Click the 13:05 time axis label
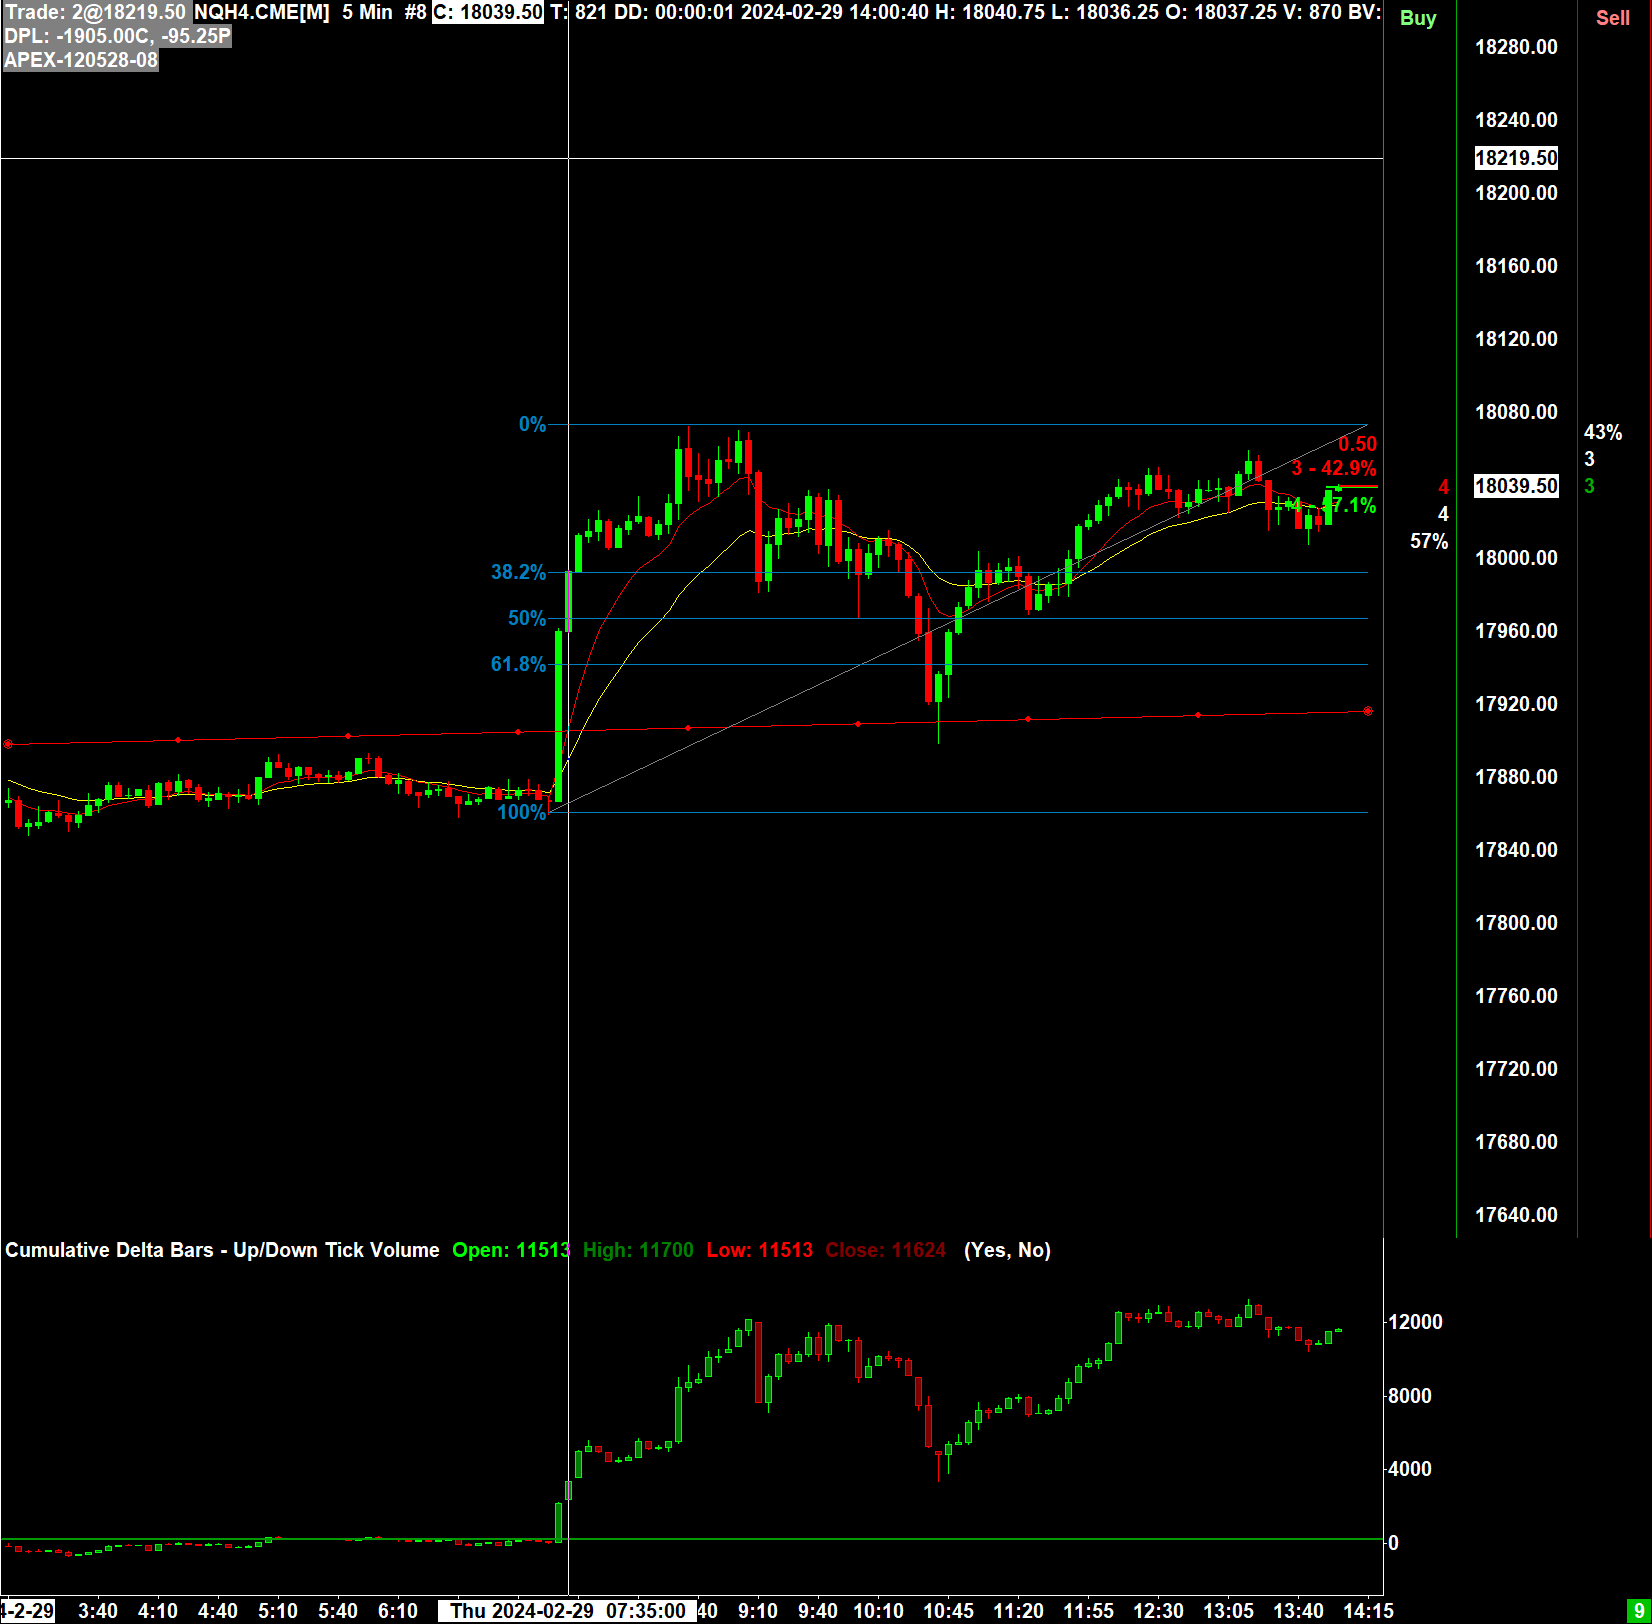Viewport: 1652px width, 1624px height. 1228,1611
